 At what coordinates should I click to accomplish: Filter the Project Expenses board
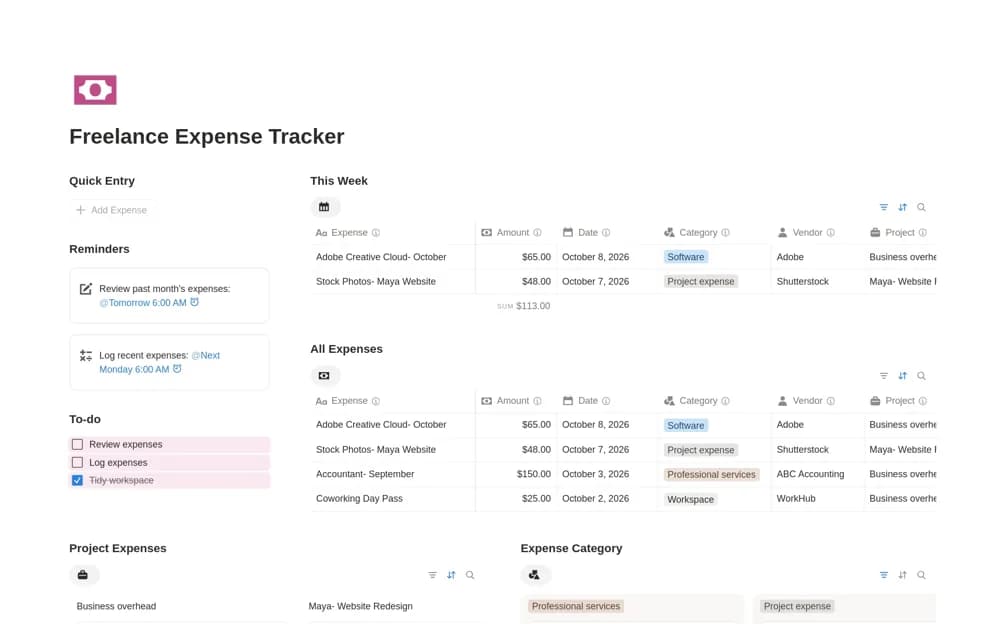[x=432, y=575]
